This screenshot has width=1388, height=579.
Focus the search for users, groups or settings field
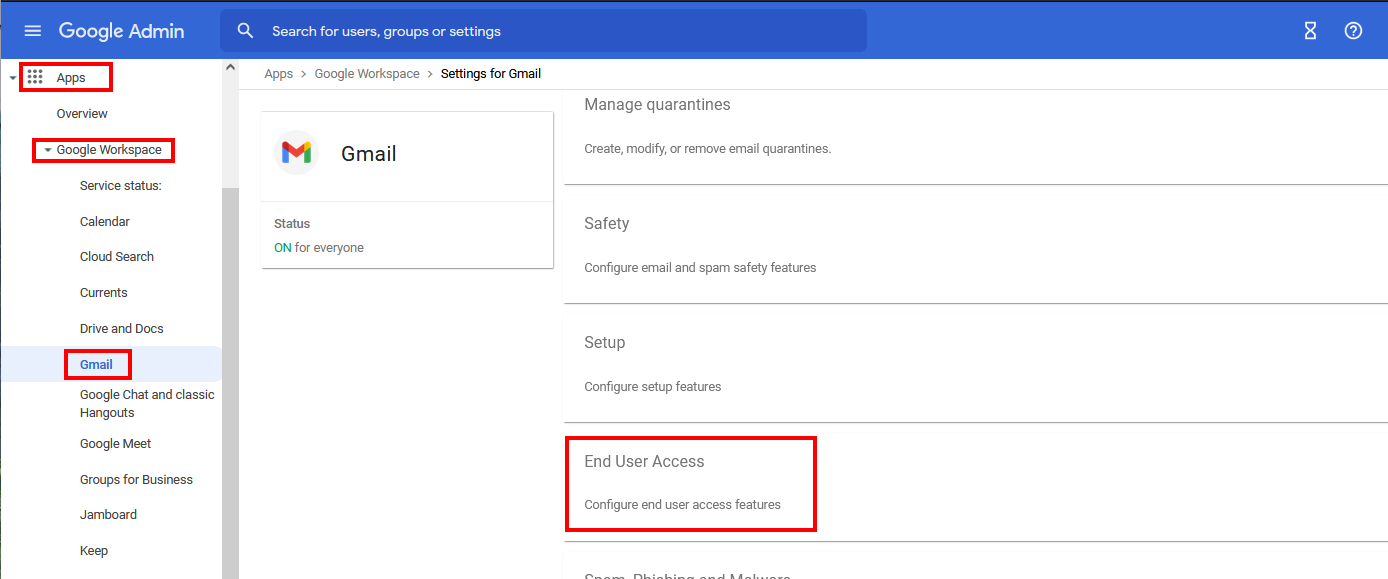pyautogui.click(x=543, y=31)
